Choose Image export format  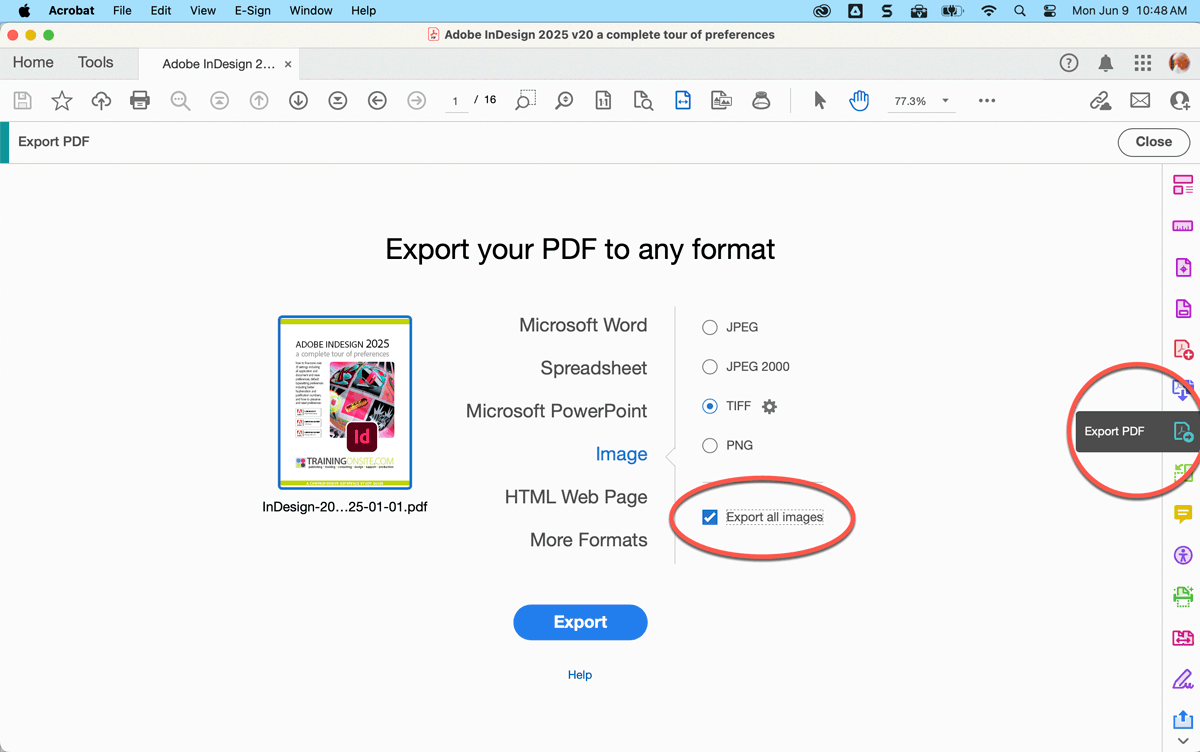click(x=621, y=454)
